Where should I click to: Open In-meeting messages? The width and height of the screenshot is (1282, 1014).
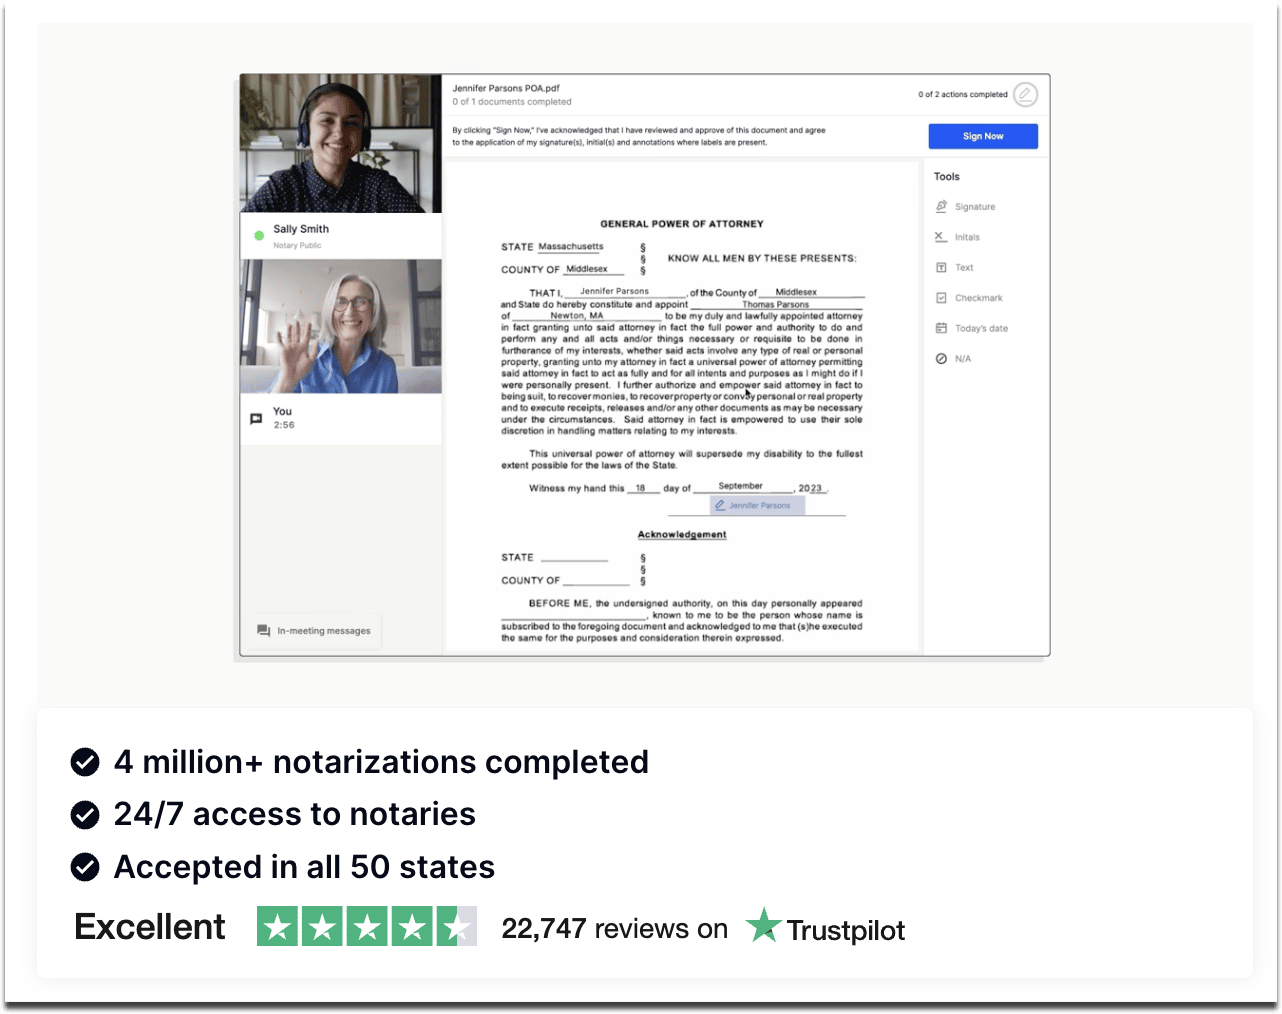(x=314, y=631)
